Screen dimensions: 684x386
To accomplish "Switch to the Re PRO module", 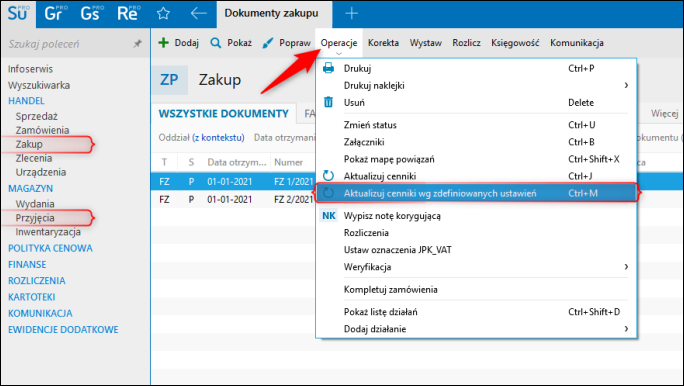I will [128, 13].
